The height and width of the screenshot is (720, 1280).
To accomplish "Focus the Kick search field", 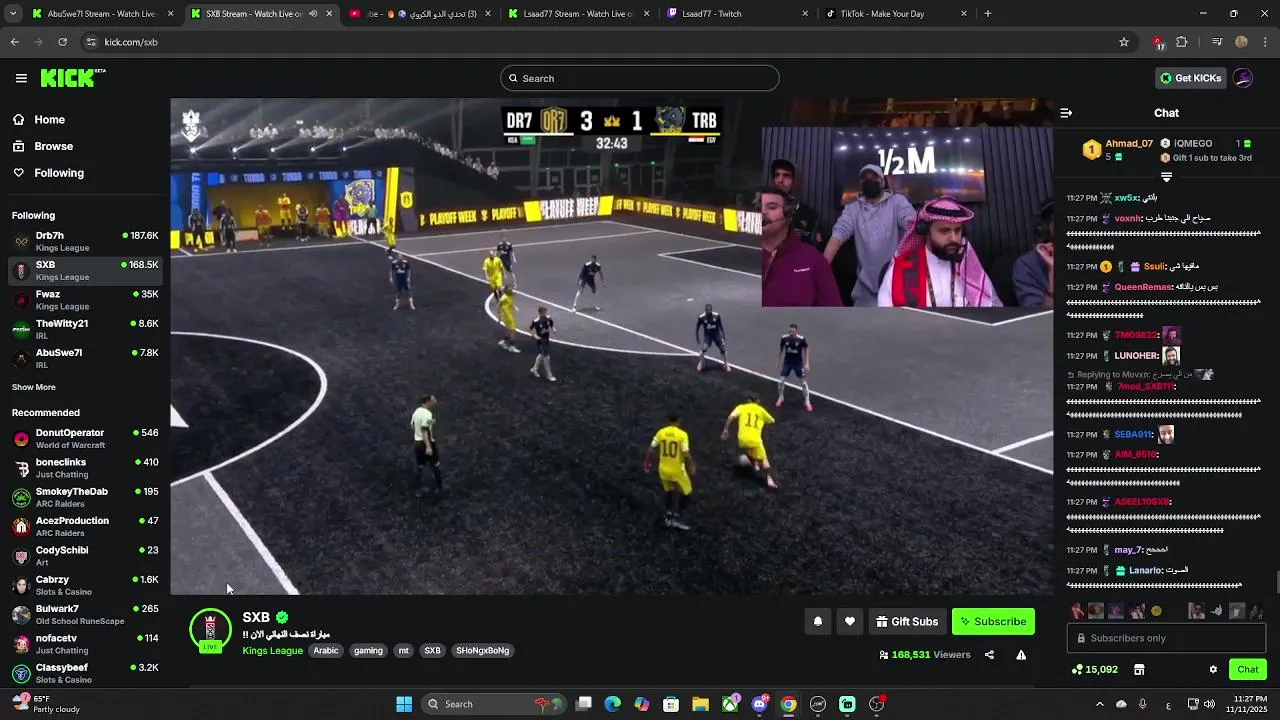I will pyautogui.click(x=640, y=78).
